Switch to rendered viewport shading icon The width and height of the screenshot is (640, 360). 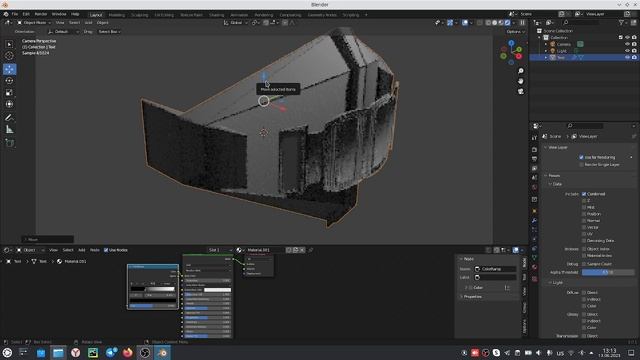[x=507, y=23]
